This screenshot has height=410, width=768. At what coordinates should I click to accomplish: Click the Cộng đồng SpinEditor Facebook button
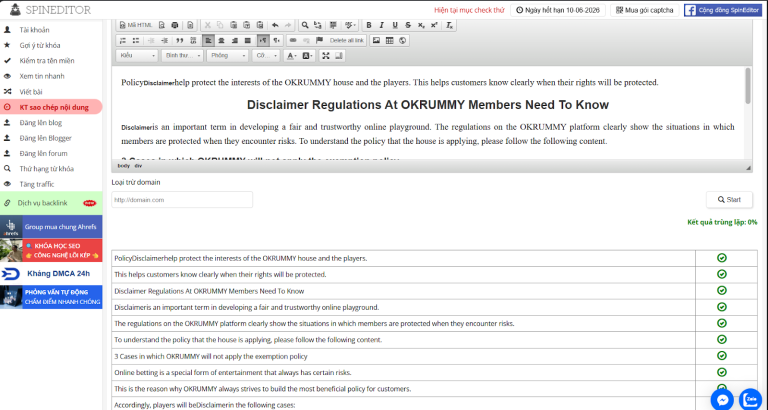[x=722, y=10]
